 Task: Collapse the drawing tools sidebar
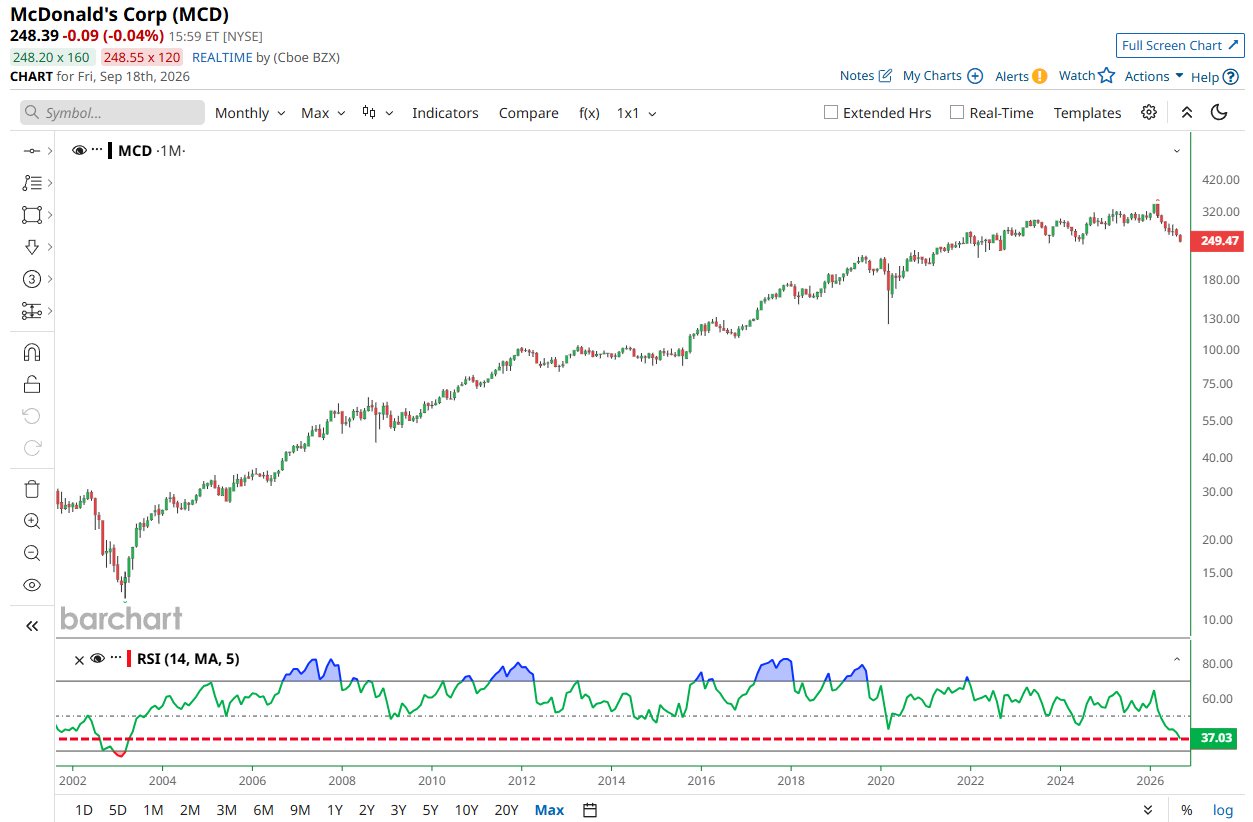[31, 626]
